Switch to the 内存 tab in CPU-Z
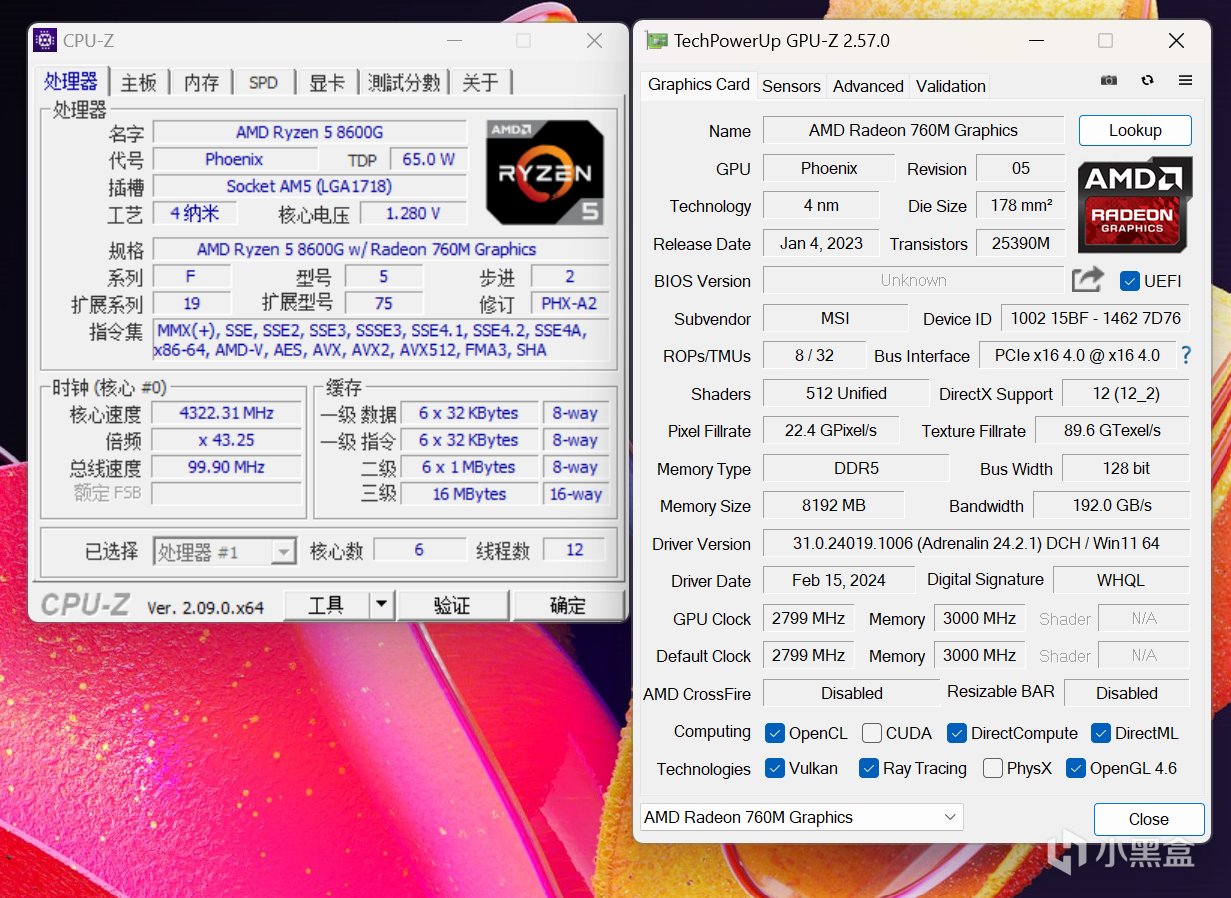Viewport: 1231px width, 898px height. click(x=201, y=82)
